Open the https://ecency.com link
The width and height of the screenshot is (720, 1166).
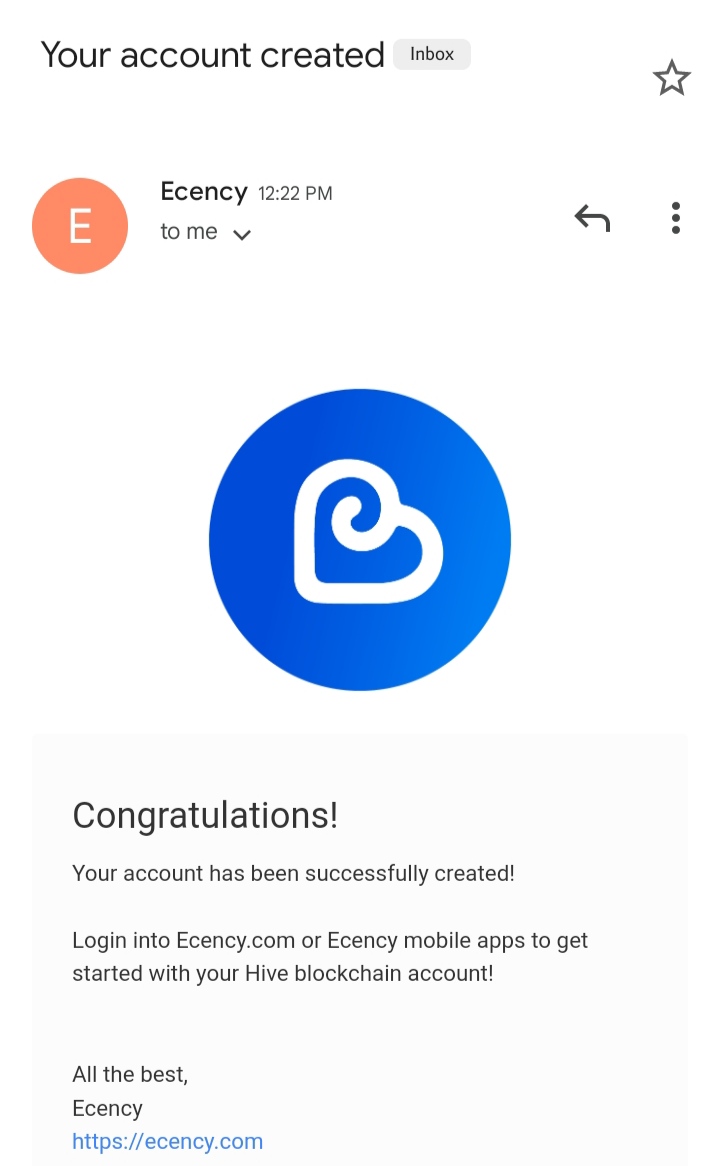tap(167, 1141)
